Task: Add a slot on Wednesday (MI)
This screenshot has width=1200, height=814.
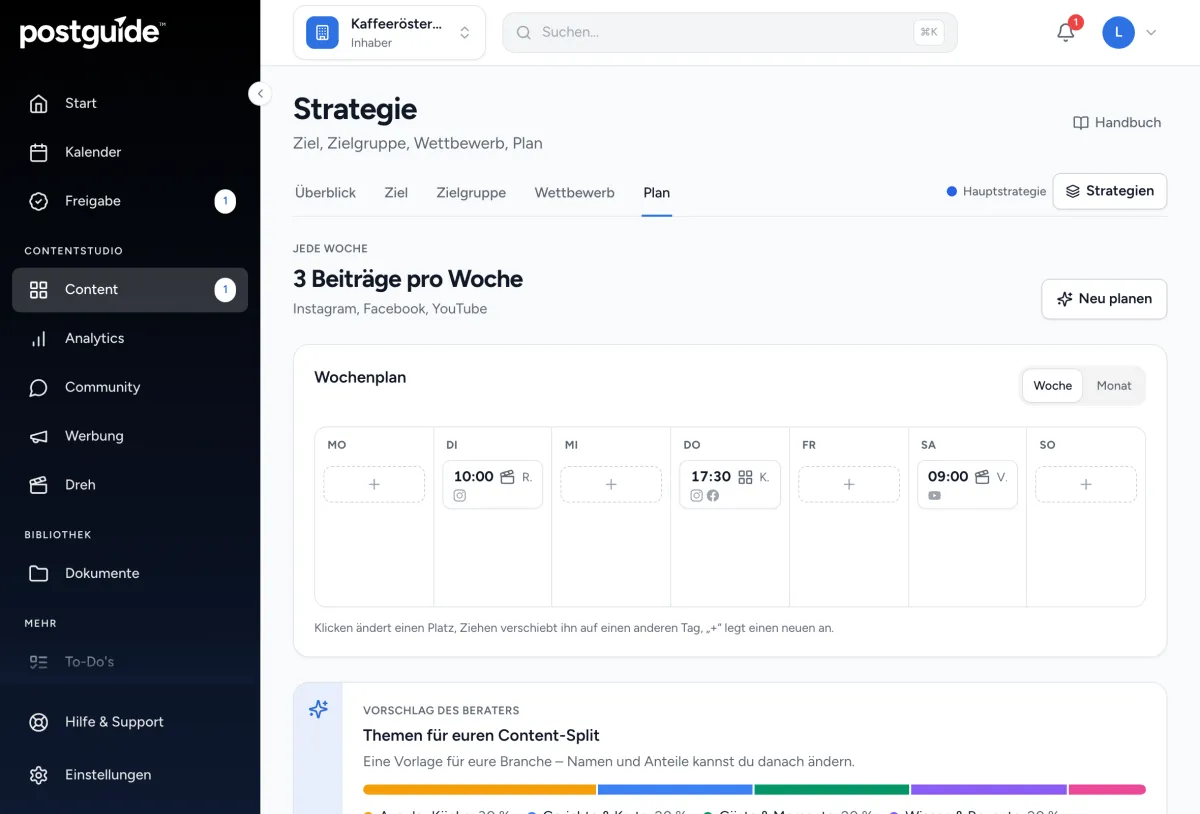Action: click(611, 484)
